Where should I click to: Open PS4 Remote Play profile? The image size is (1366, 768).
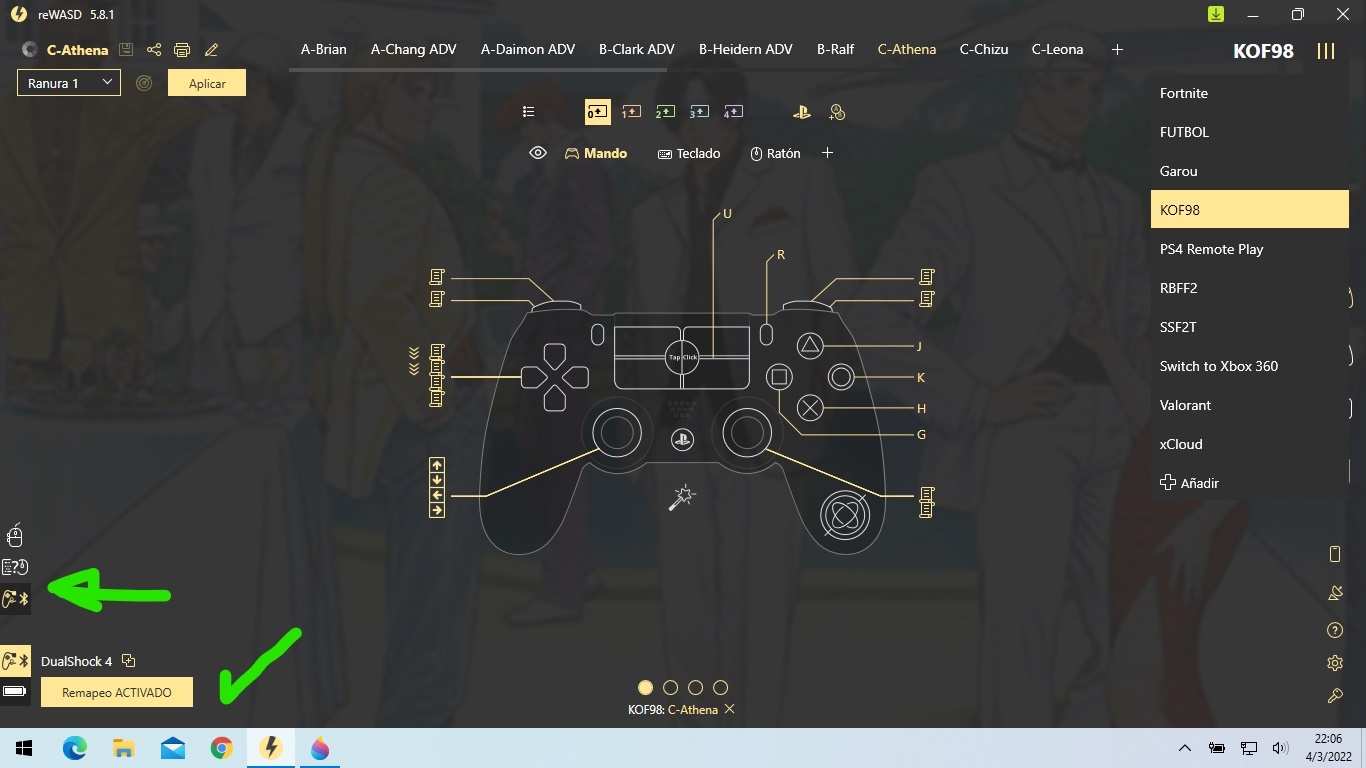tap(1250, 249)
